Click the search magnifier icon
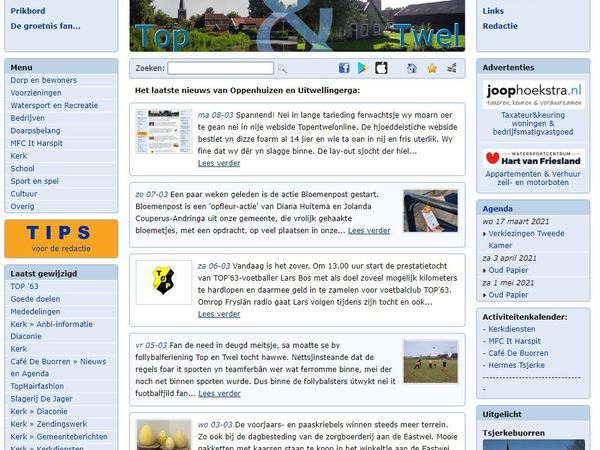 [x=282, y=68]
